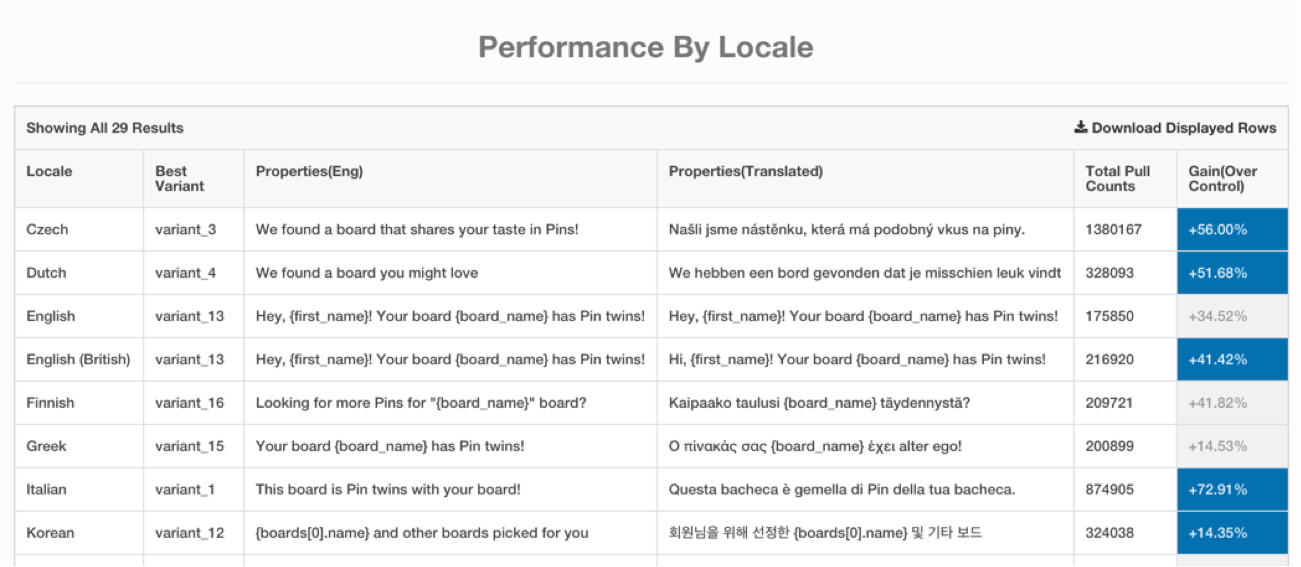Click the Gain(Over Control) column header
Viewport: 1301px width, 567px height.
[x=1223, y=178]
